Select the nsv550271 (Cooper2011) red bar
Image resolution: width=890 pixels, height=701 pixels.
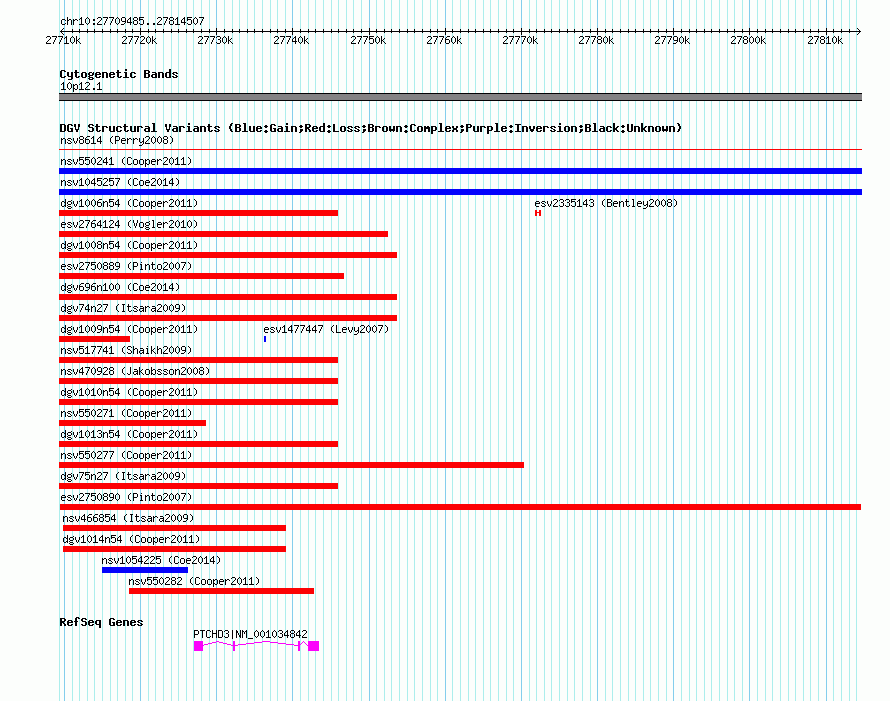click(x=132, y=423)
